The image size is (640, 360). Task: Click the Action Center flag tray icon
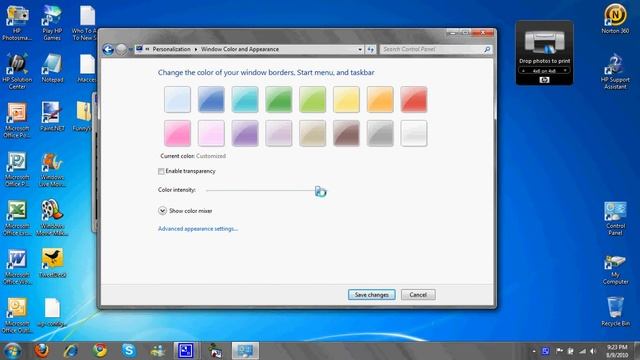[560, 351]
